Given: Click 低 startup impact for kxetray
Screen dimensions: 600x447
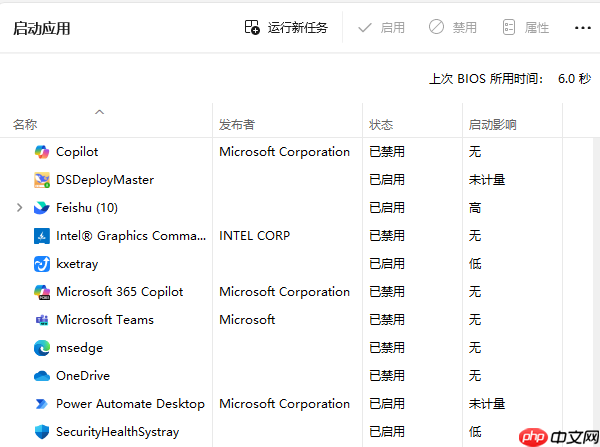Looking at the screenshot, I should [x=475, y=264].
